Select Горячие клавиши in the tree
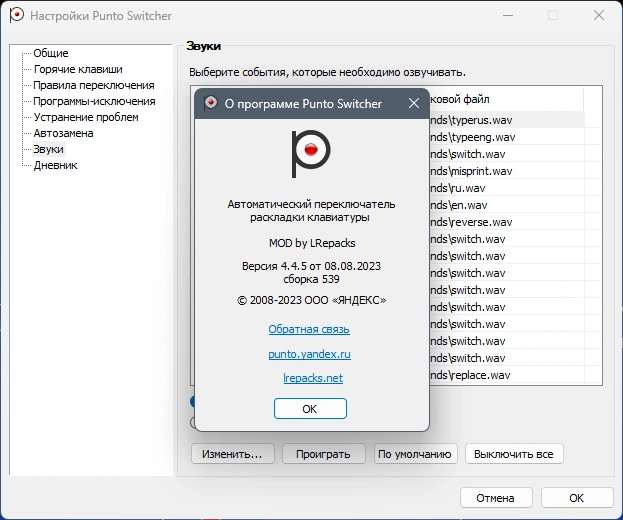The width and height of the screenshot is (623, 520). [x=78, y=69]
